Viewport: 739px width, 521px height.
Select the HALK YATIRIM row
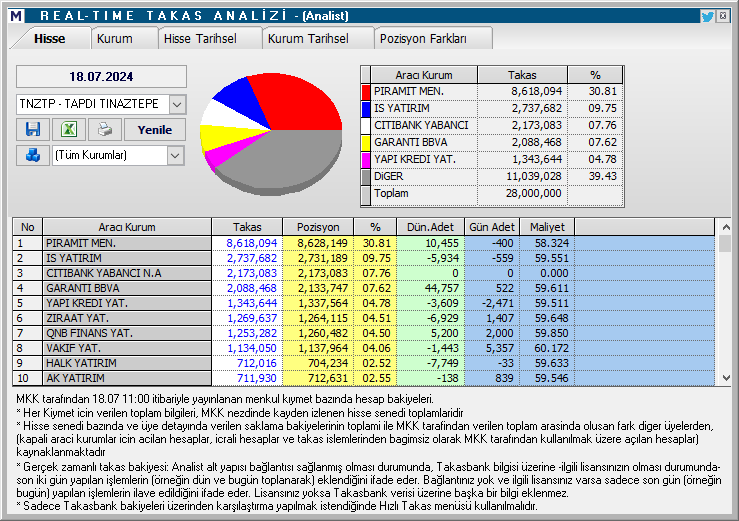tap(363, 364)
